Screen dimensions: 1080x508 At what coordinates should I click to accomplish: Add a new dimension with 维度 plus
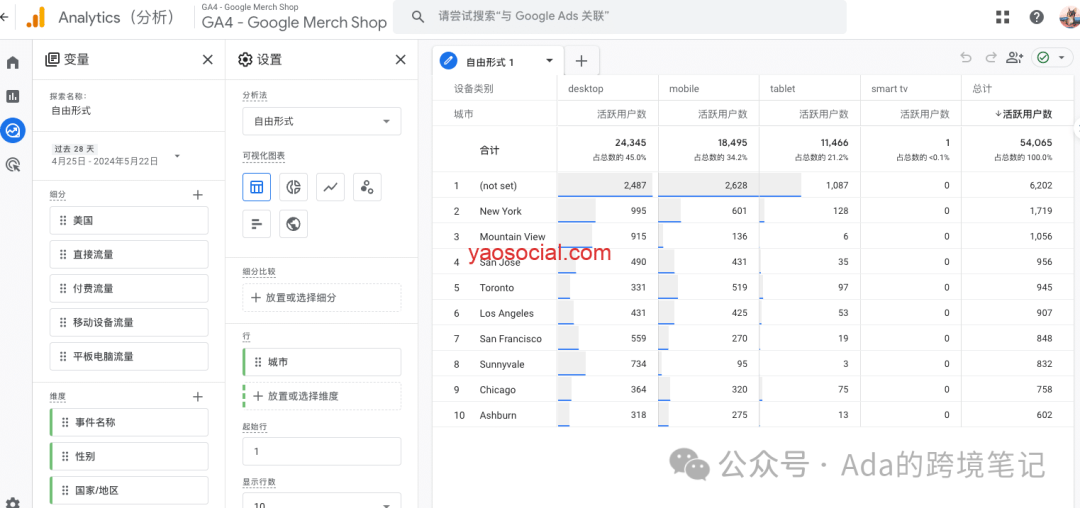pyautogui.click(x=198, y=396)
